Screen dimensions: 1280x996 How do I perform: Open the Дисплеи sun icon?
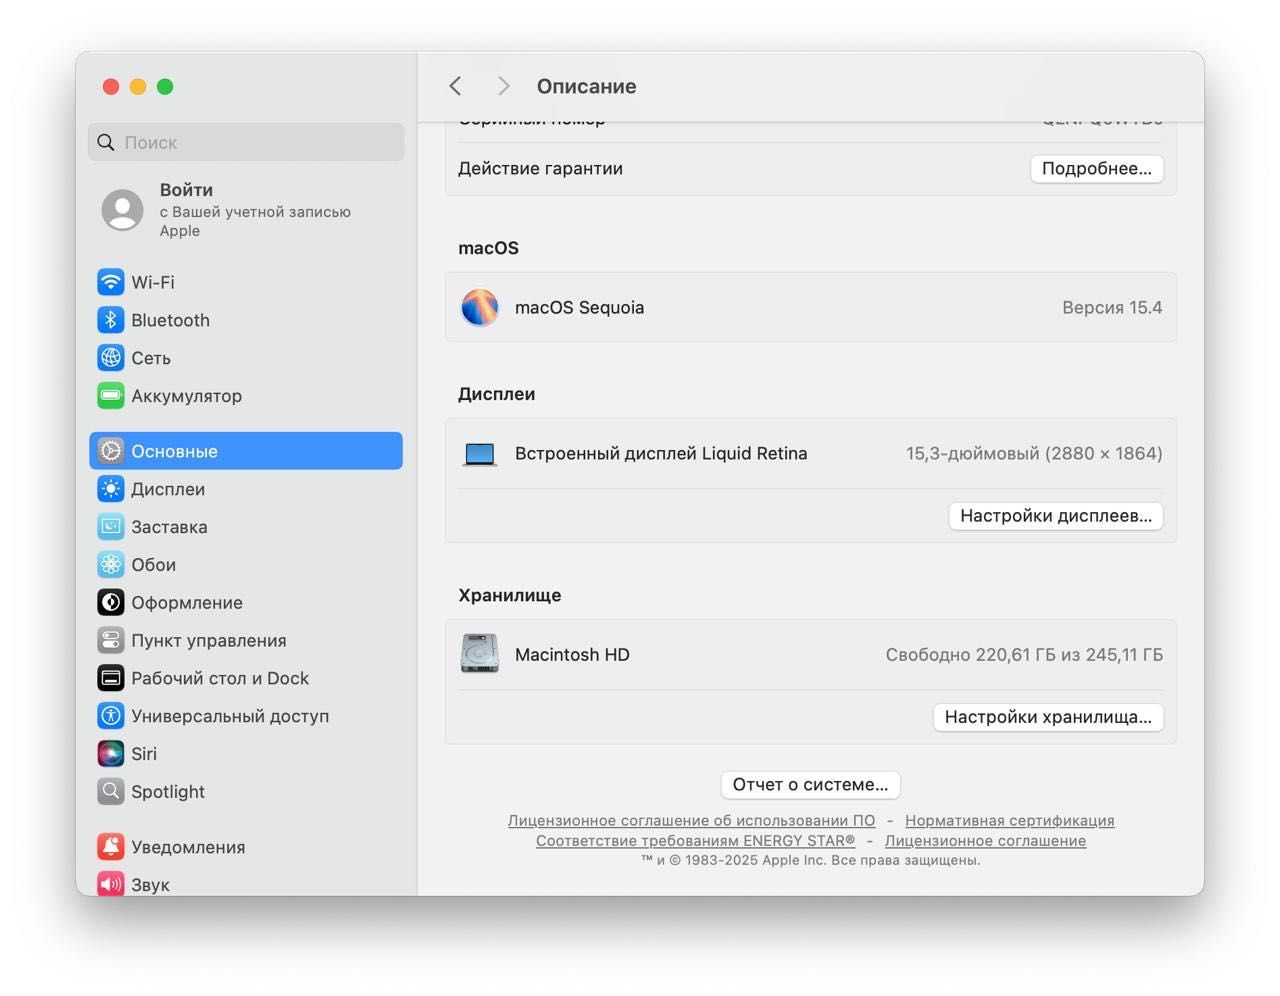111,489
